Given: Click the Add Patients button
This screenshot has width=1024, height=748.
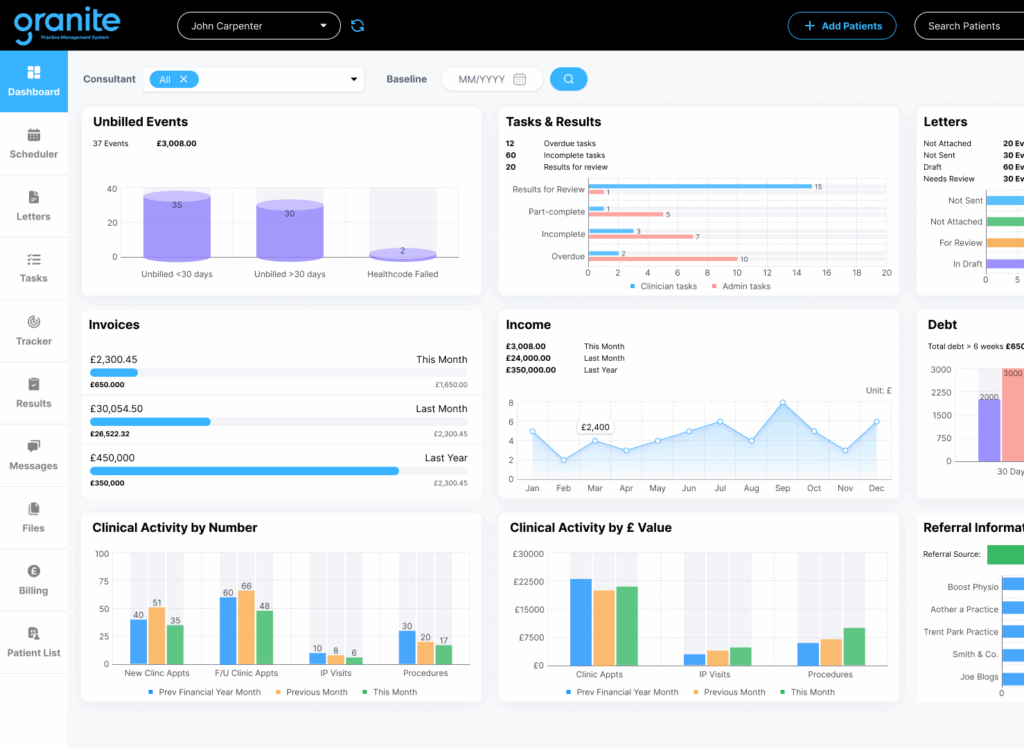Looking at the screenshot, I should 841,26.
